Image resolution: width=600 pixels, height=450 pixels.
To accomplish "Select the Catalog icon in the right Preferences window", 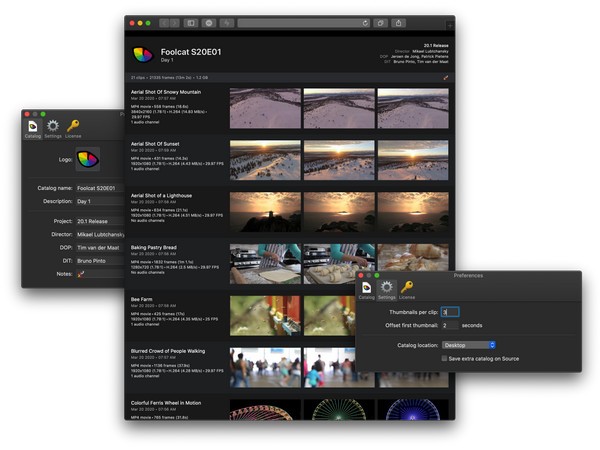I will 367,290.
